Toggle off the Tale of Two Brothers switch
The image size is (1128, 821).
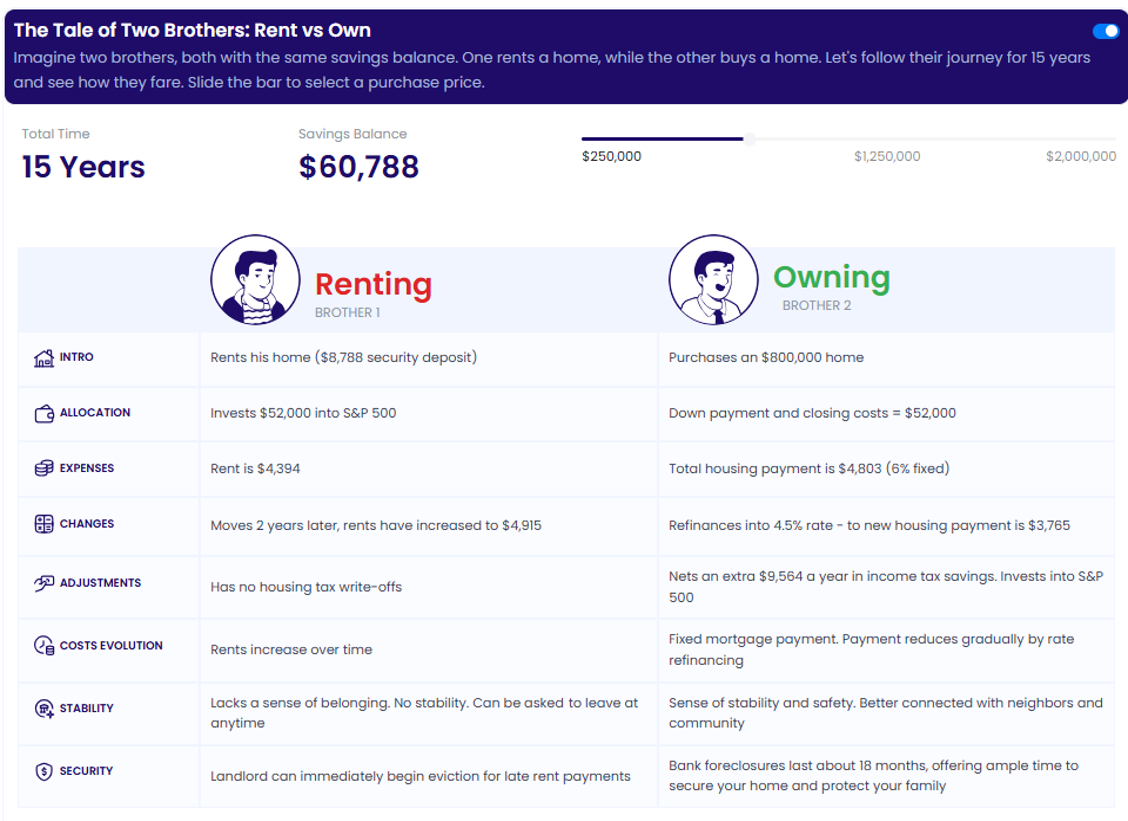pyautogui.click(x=1105, y=31)
